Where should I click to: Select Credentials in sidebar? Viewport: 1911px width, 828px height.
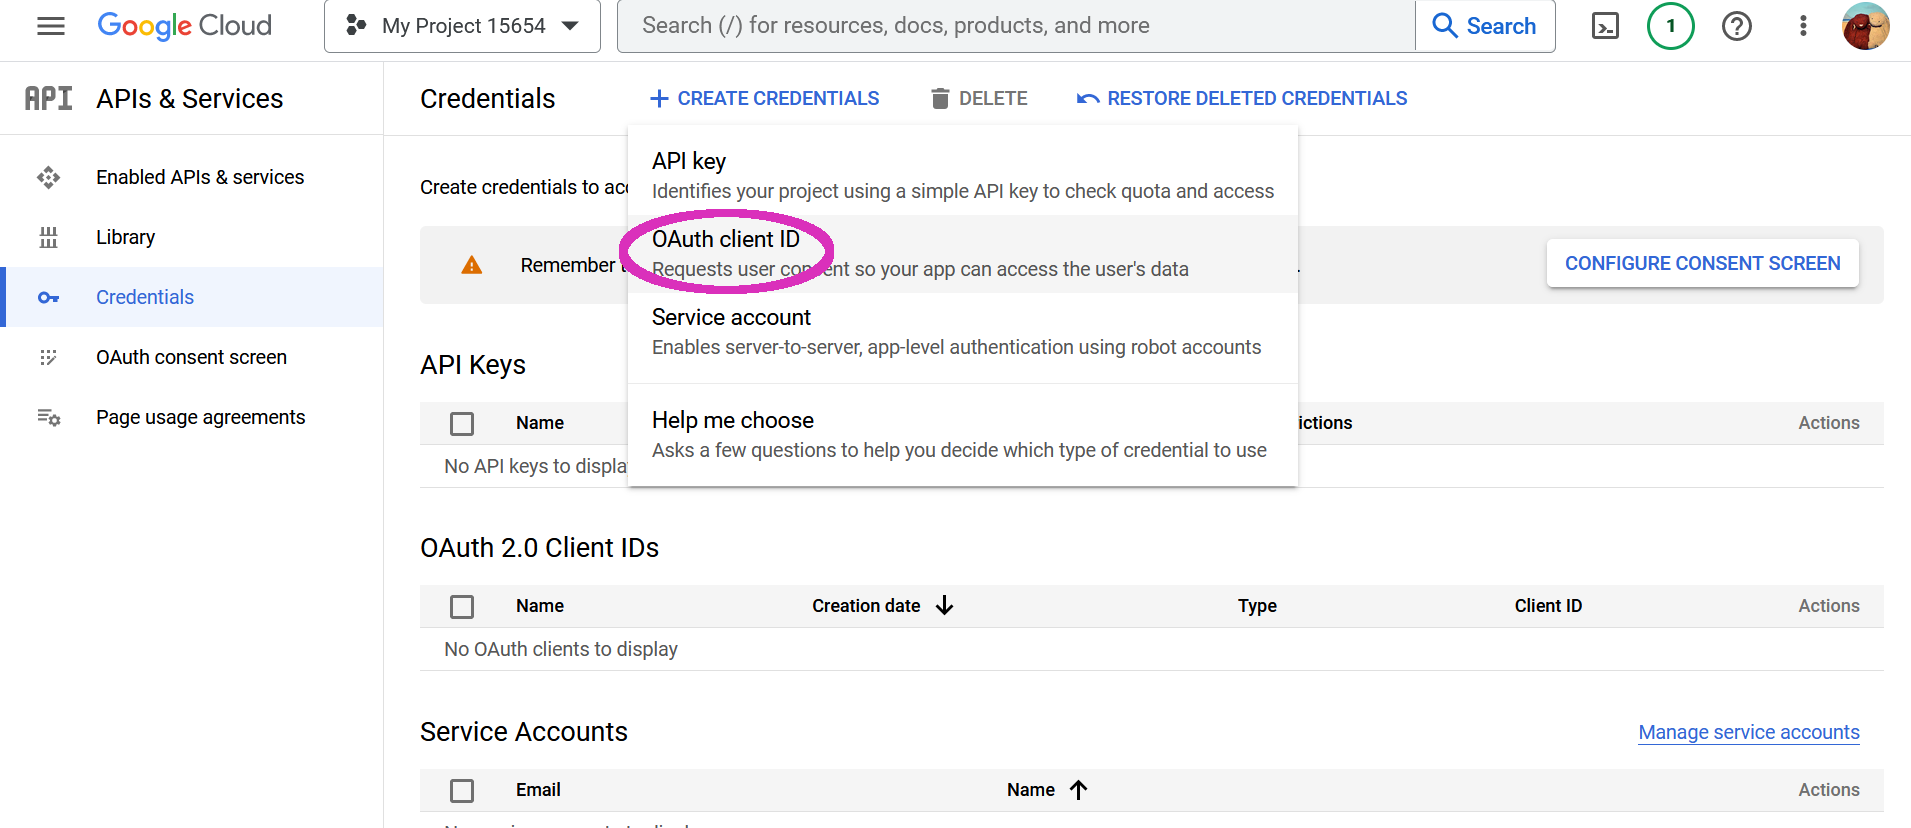[x=192, y=297]
